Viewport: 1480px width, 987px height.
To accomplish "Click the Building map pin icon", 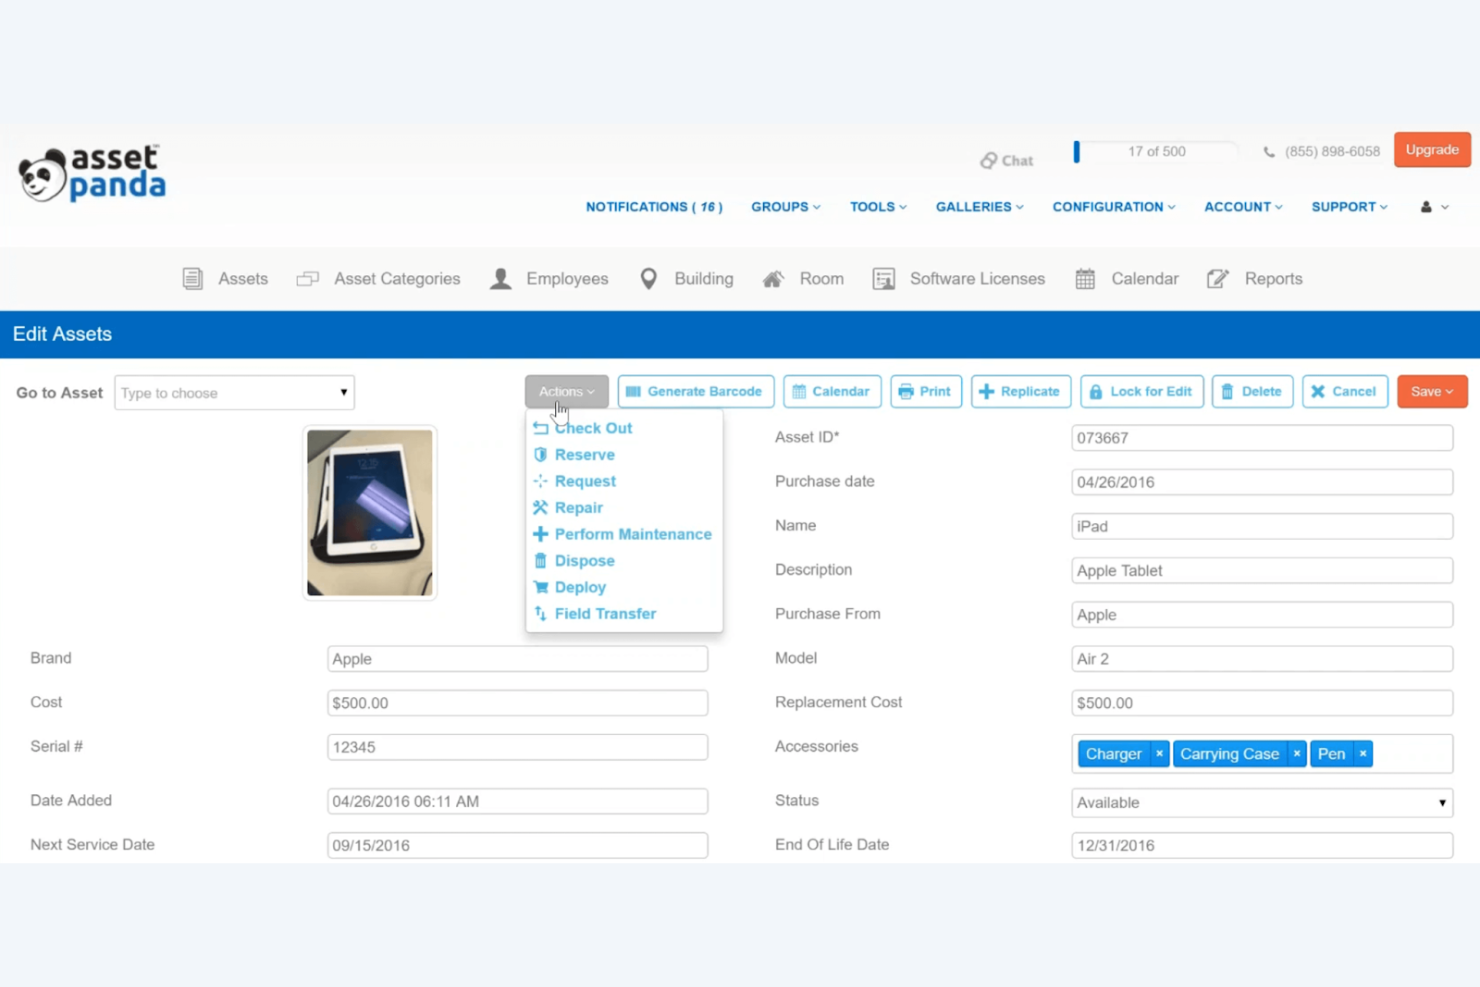I will point(649,279).
